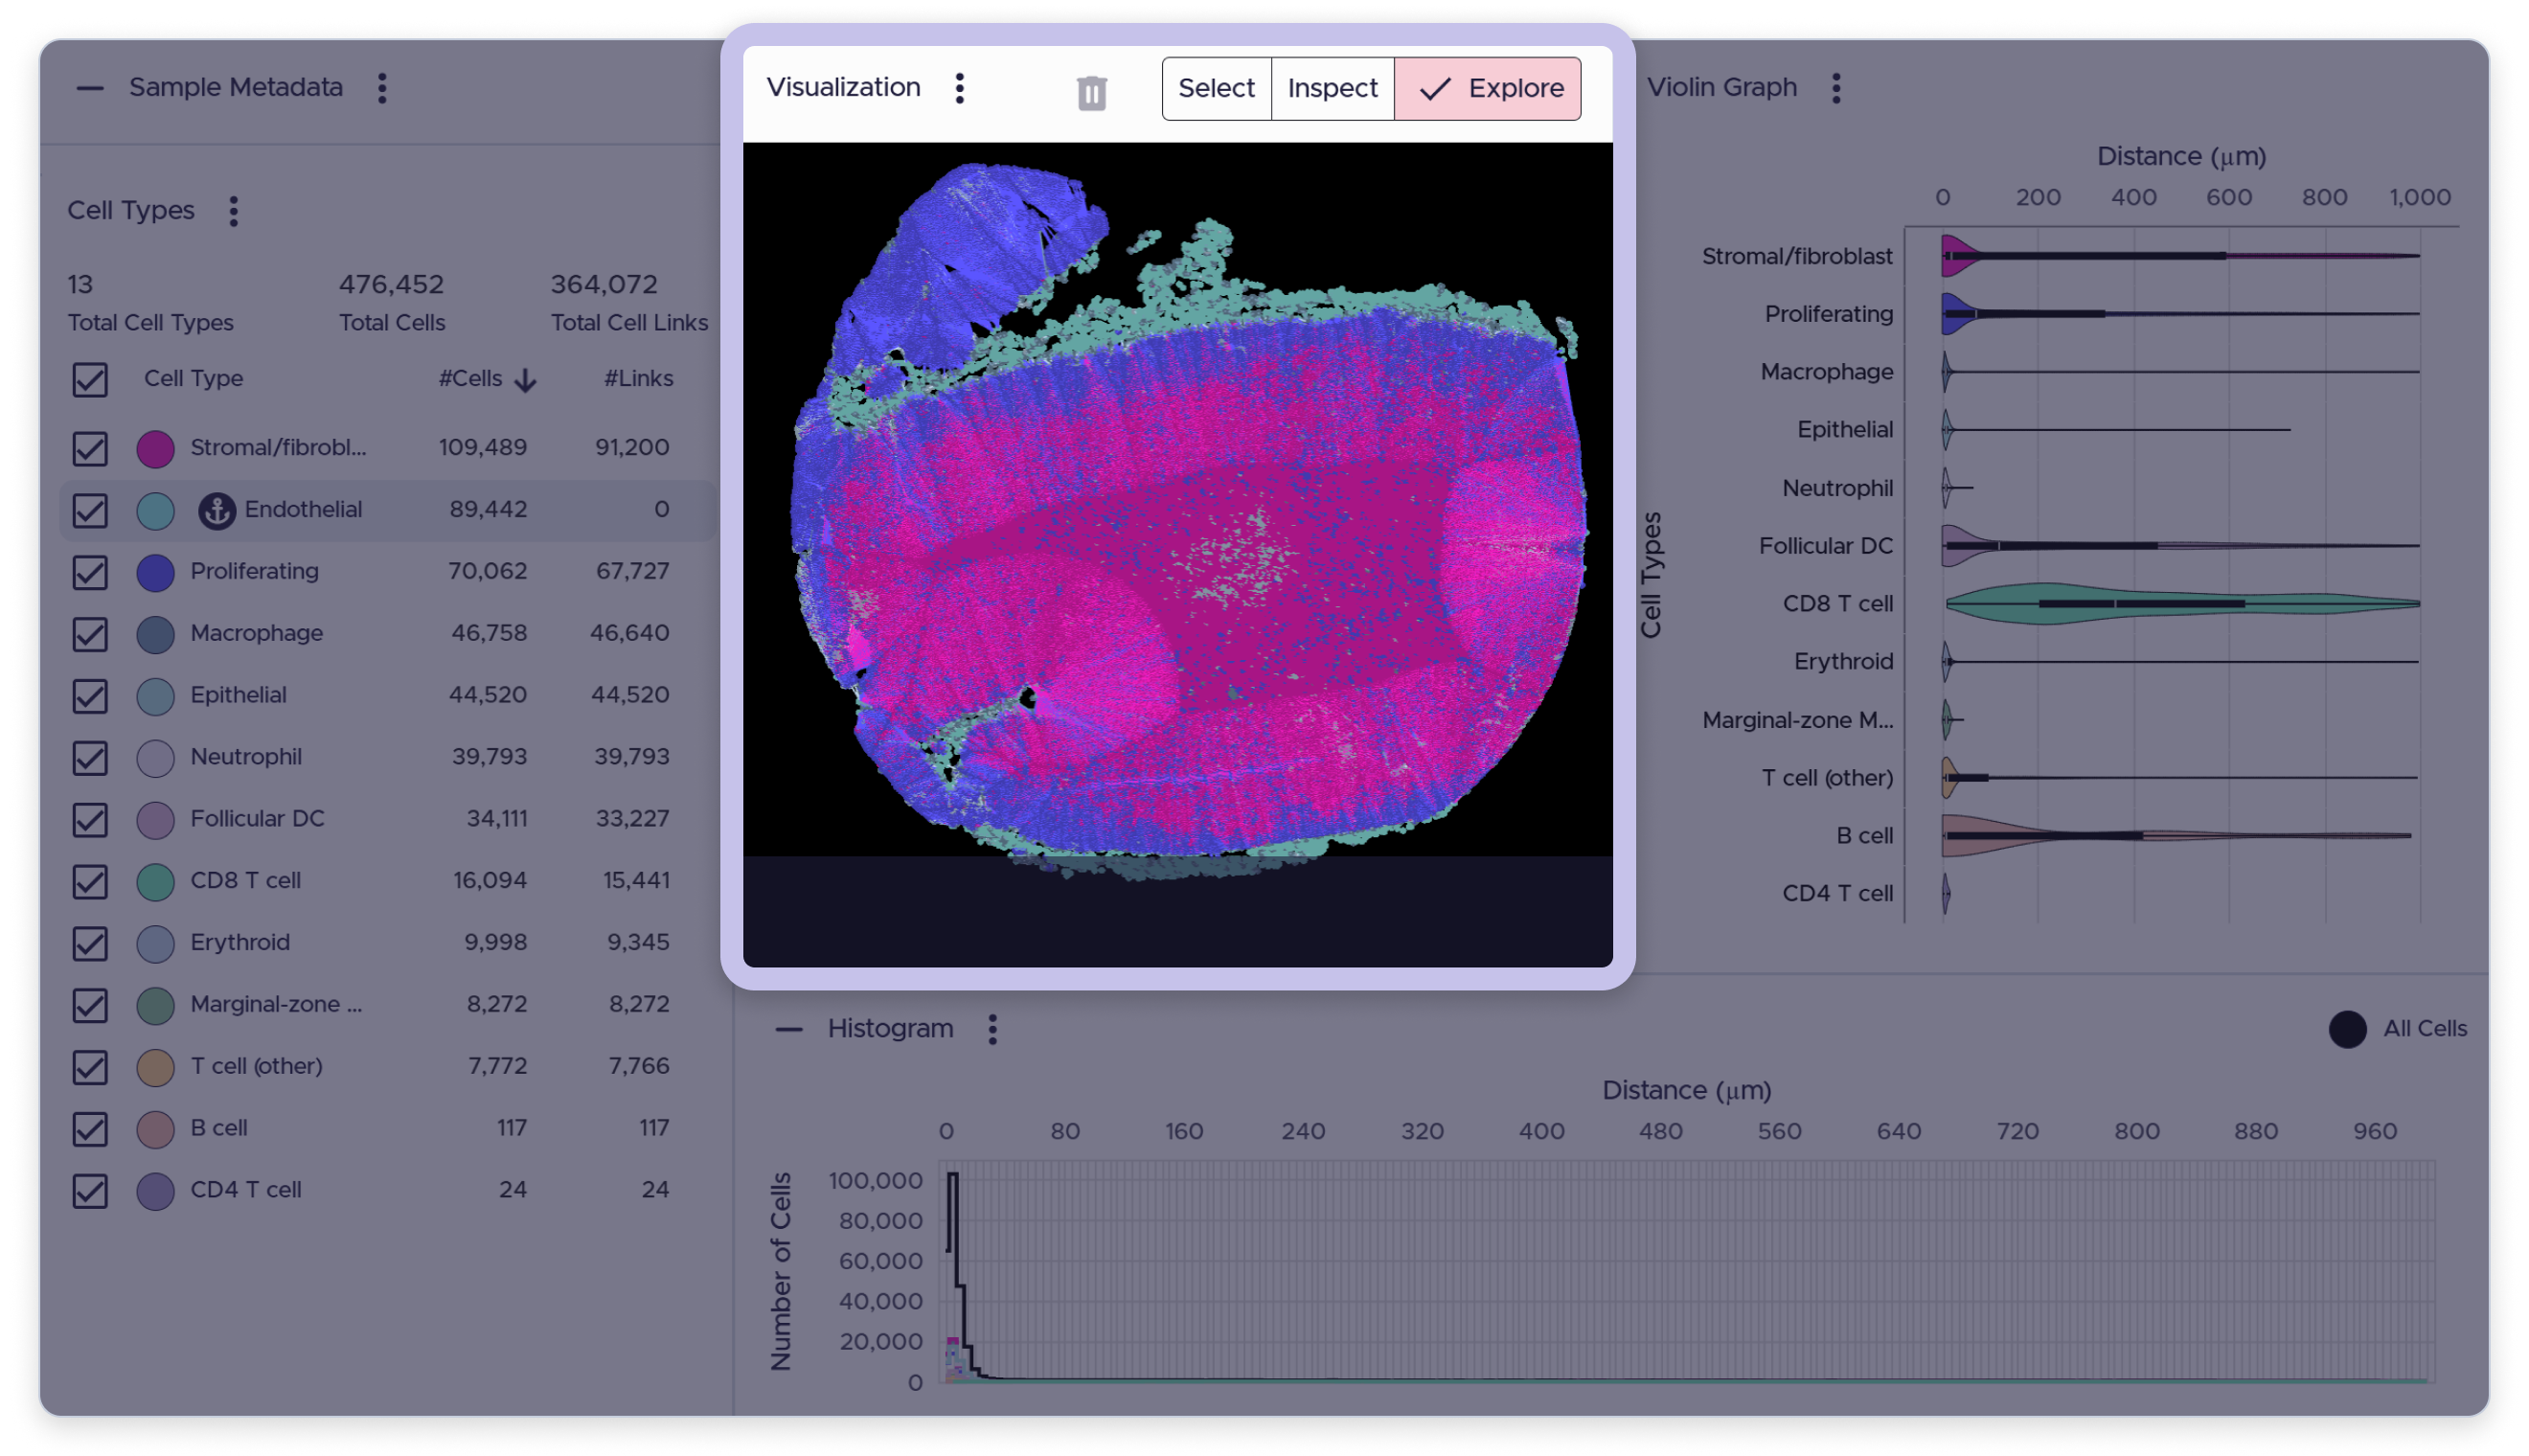Toggle the Macrophage row checkbox
This screenshot has height=1456, width=2529.
coord(90,634)
